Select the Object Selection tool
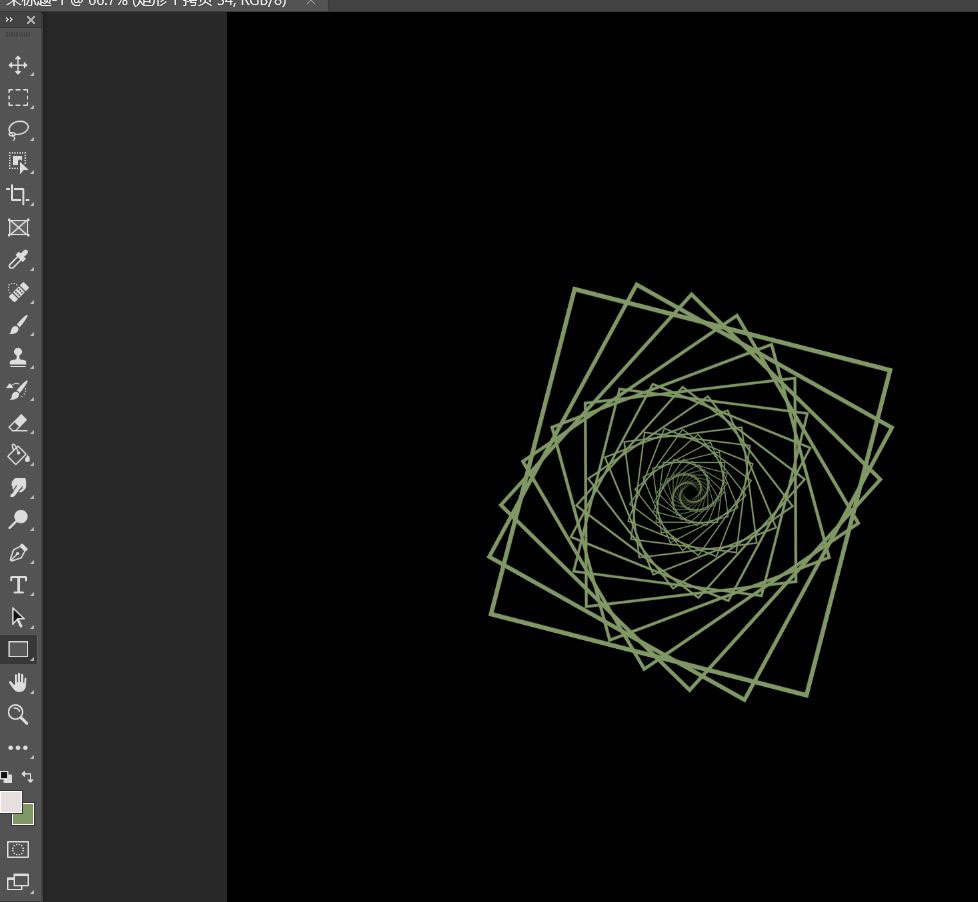The width and height of the screenshot is (978, 902). 18,163
